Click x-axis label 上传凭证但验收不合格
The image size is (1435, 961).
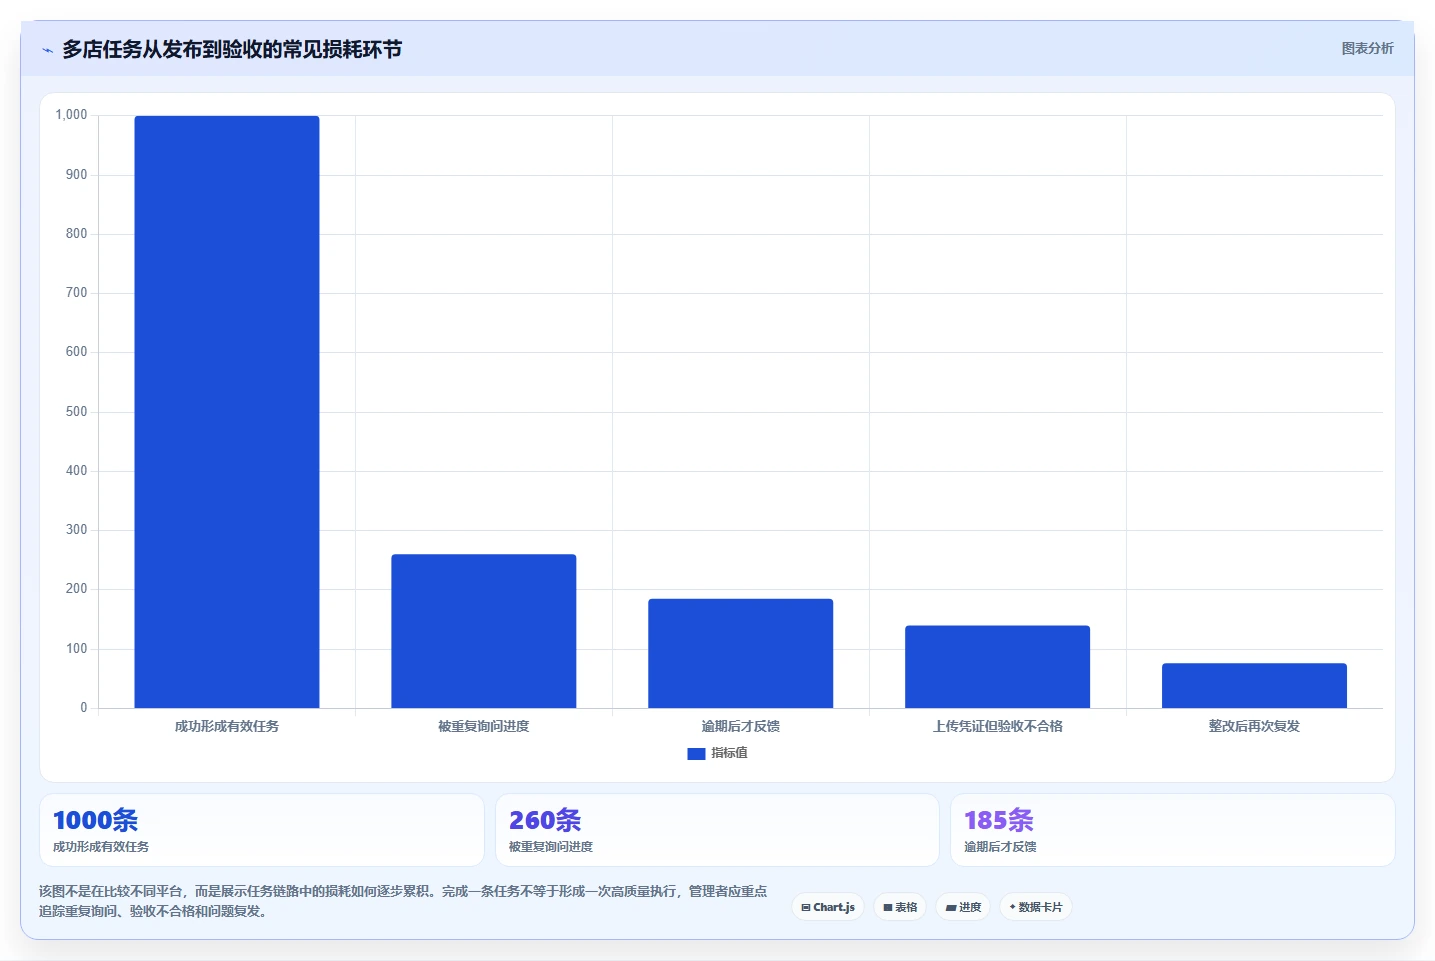(998, 726)
